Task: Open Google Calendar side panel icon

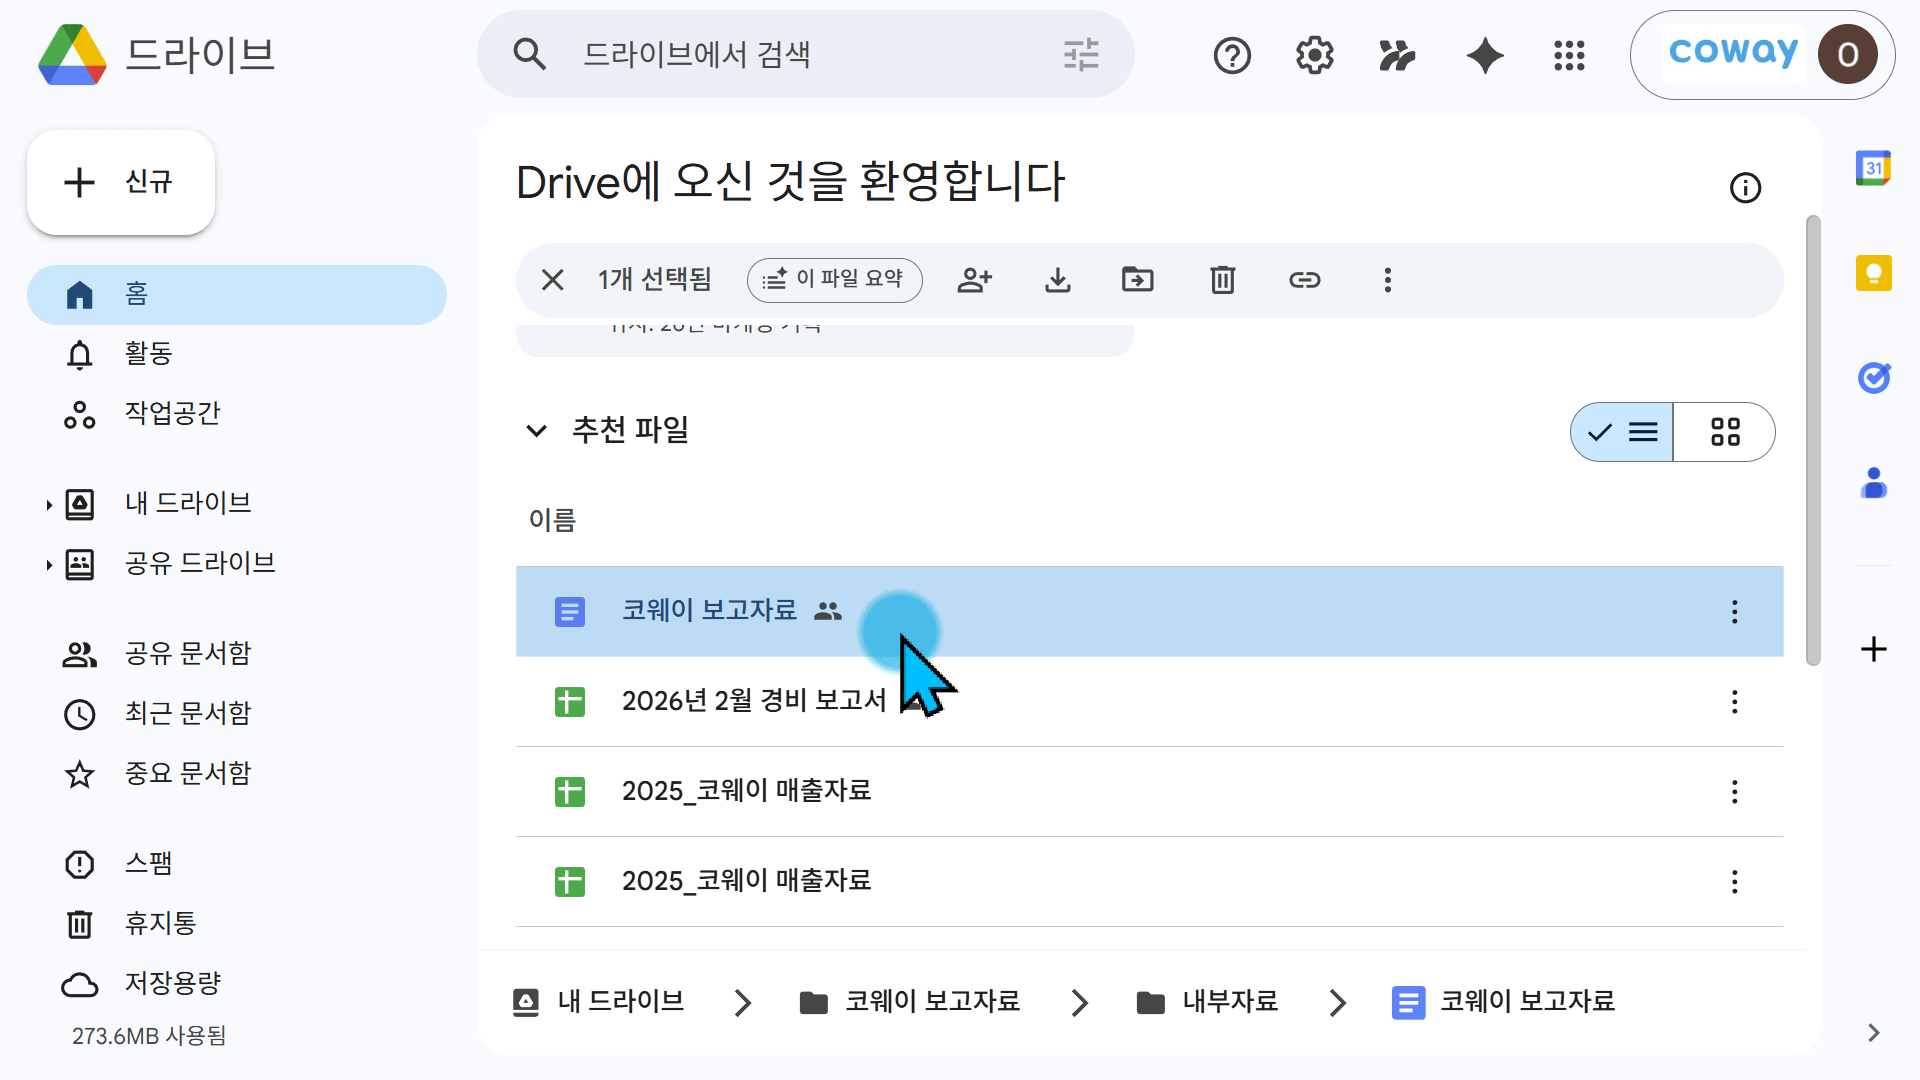Action: 1873,168
